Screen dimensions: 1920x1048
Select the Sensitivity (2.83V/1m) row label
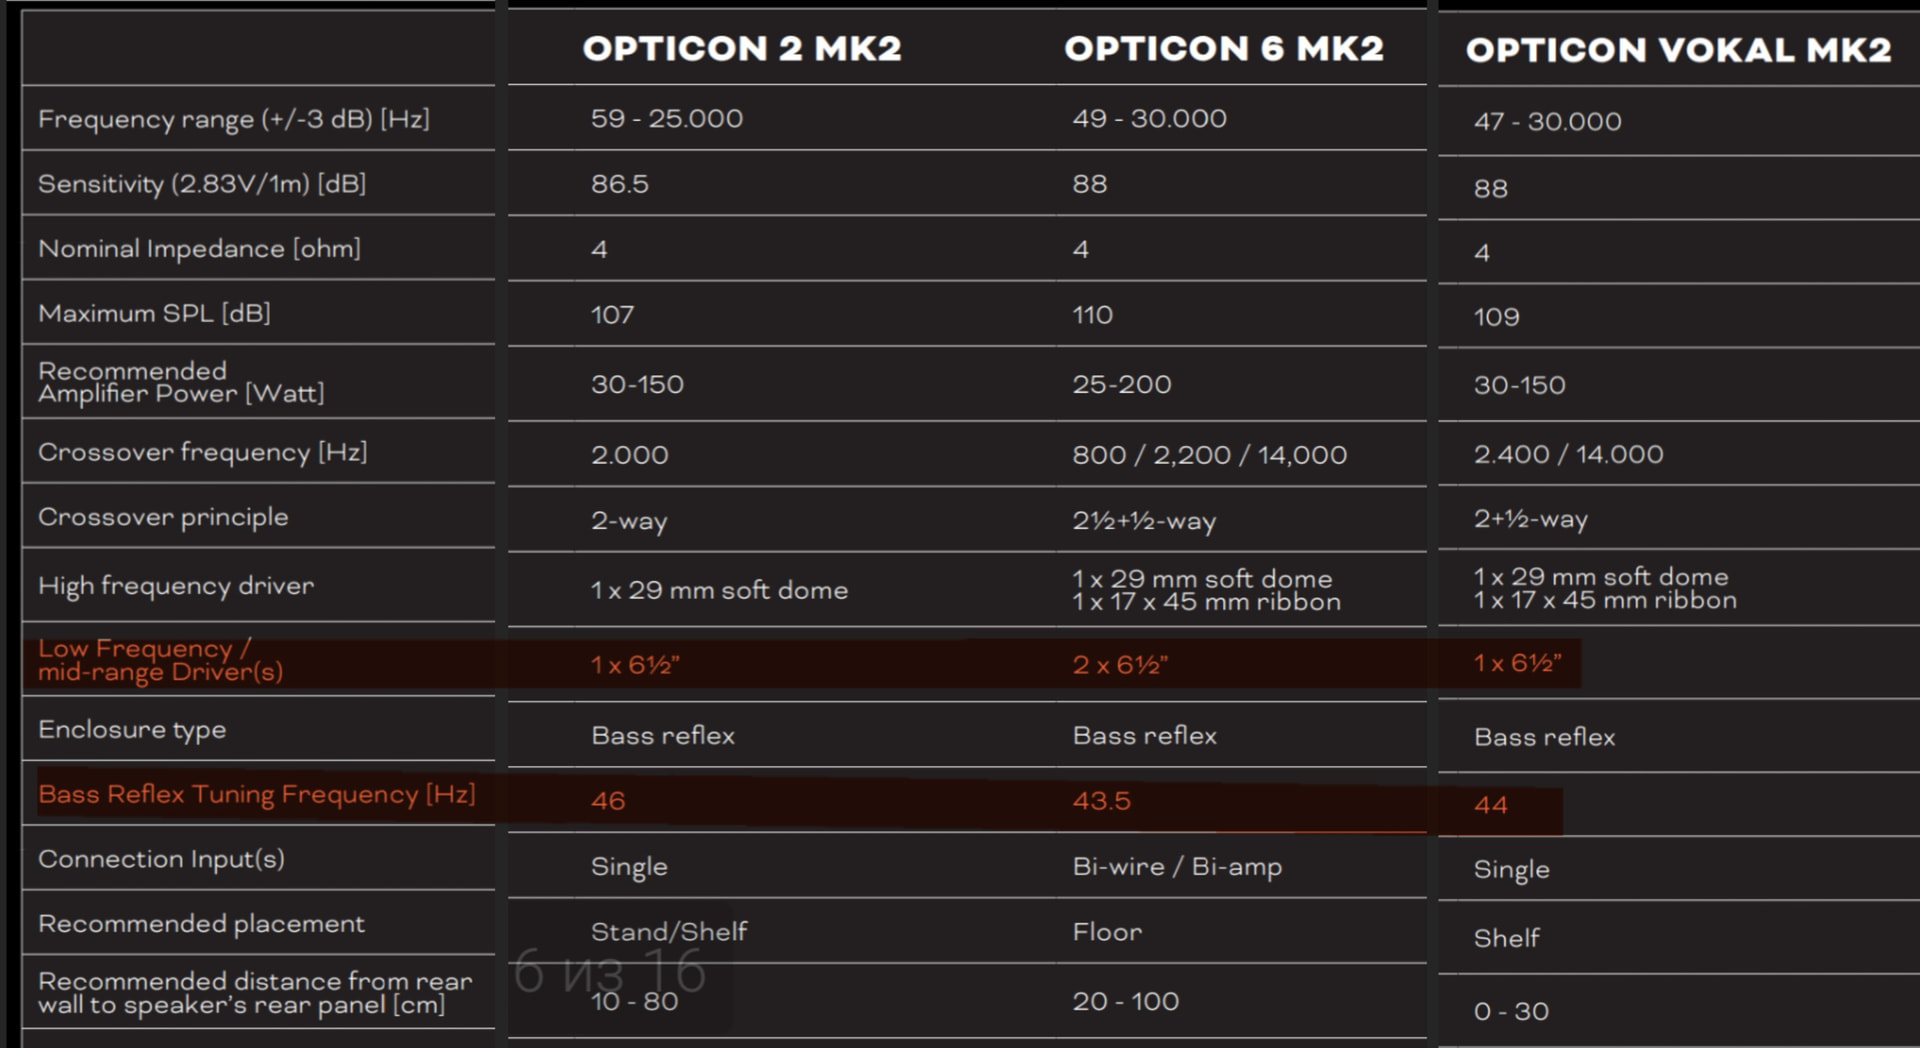(202, 184)
